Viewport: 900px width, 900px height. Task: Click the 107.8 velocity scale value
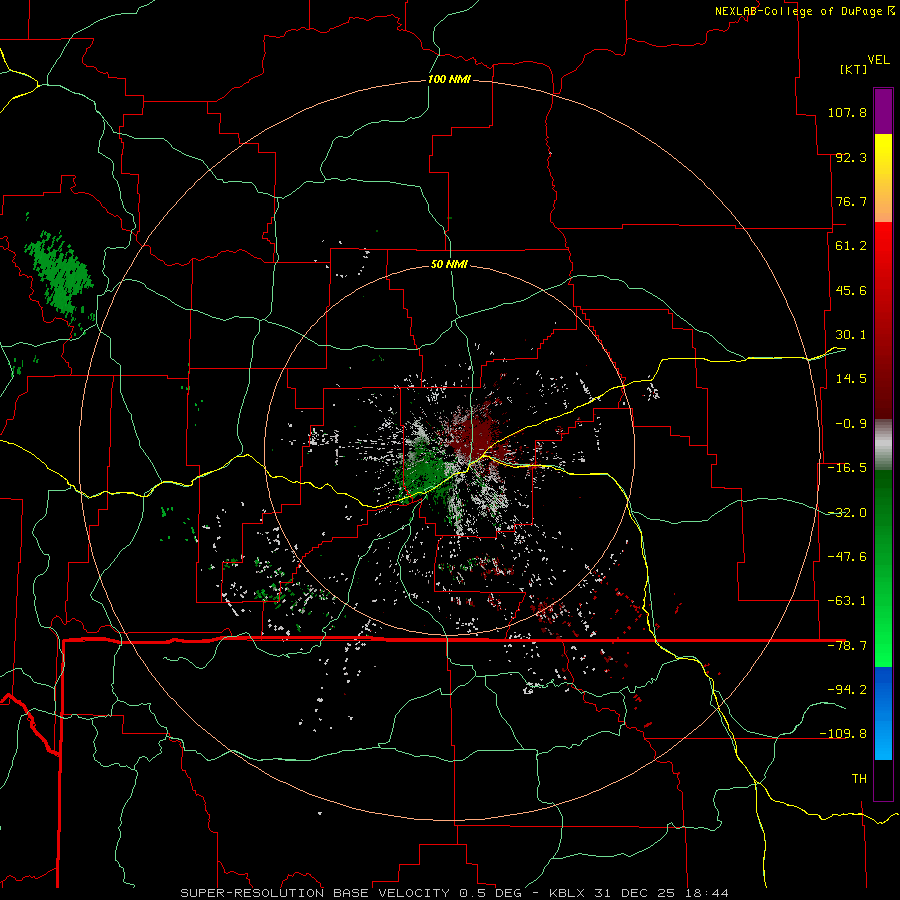tap(847, 112)
